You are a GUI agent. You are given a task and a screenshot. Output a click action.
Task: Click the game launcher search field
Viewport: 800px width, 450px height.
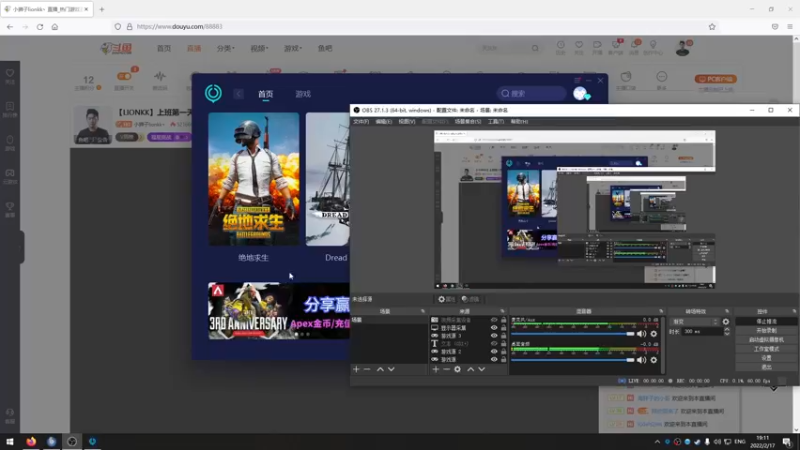(x=531, y=93)
